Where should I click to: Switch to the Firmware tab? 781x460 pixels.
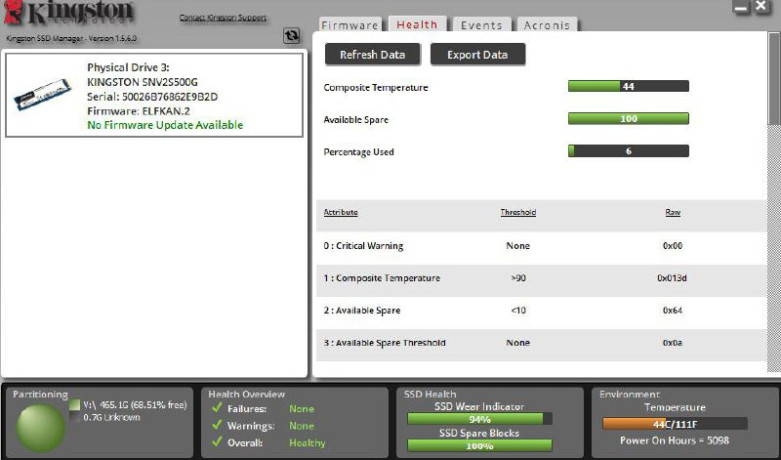pyautogui.click(x=350, y=25)
